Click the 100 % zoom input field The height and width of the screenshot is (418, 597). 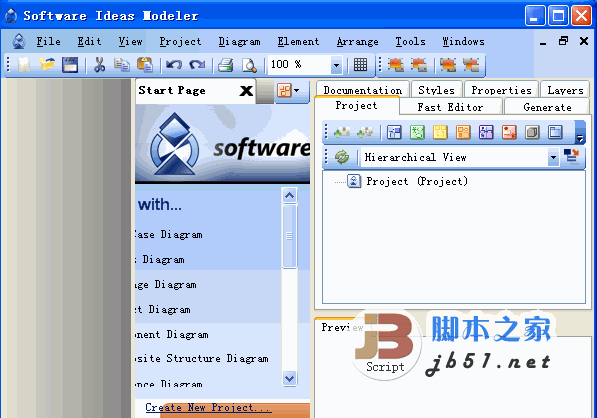click(300, 65)
